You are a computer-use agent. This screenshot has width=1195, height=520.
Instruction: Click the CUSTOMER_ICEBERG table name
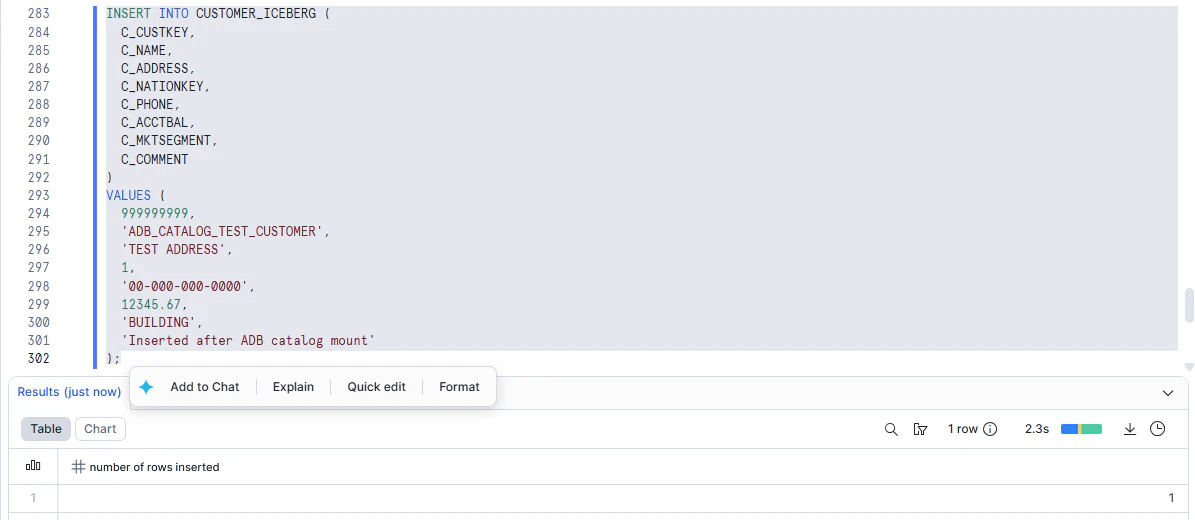256,14
